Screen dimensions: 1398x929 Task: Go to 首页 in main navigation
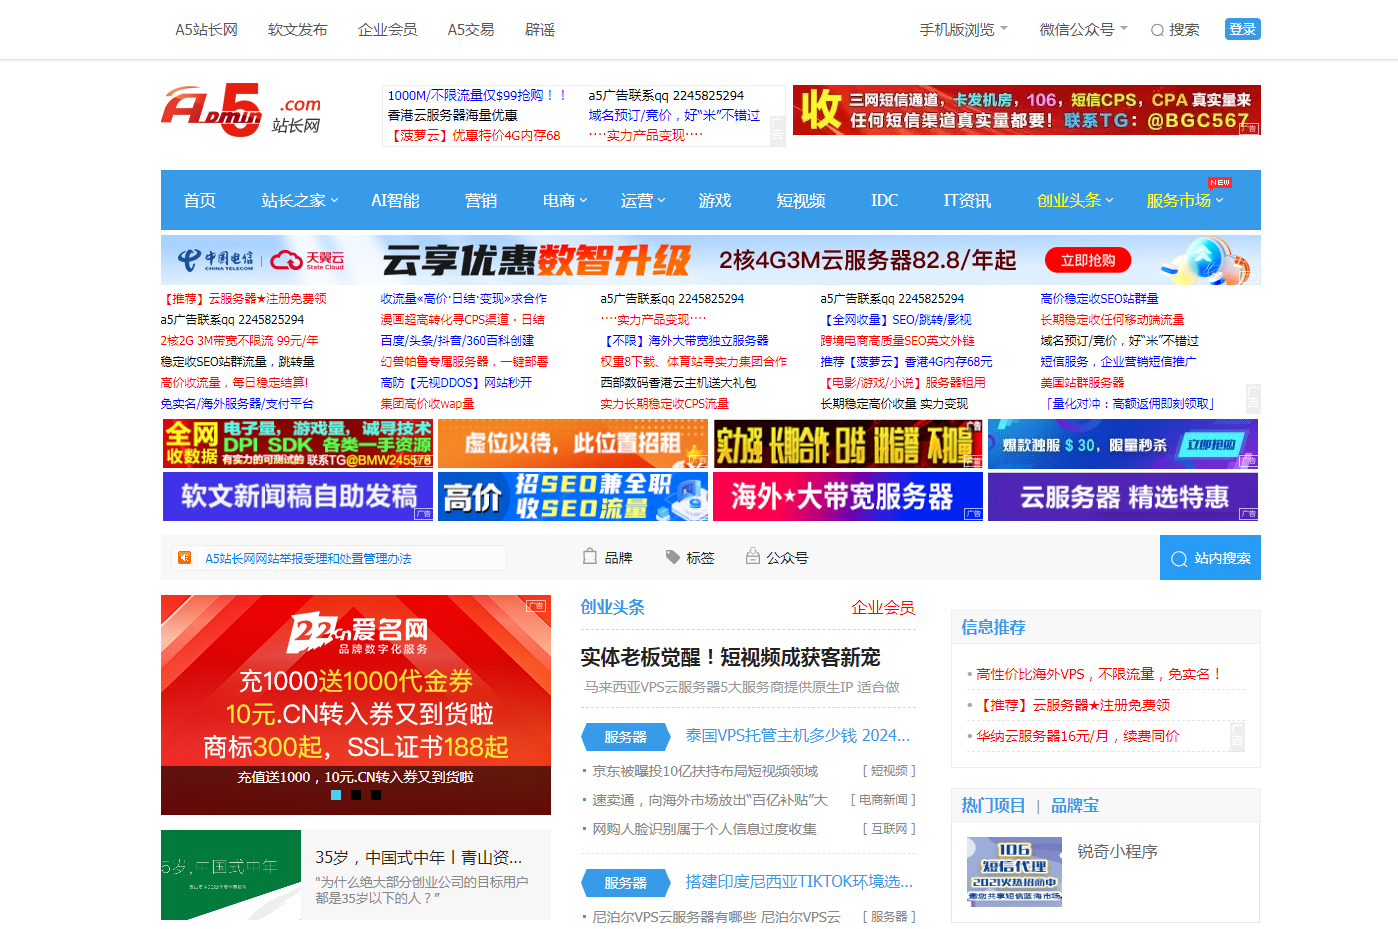click(199, 200)
